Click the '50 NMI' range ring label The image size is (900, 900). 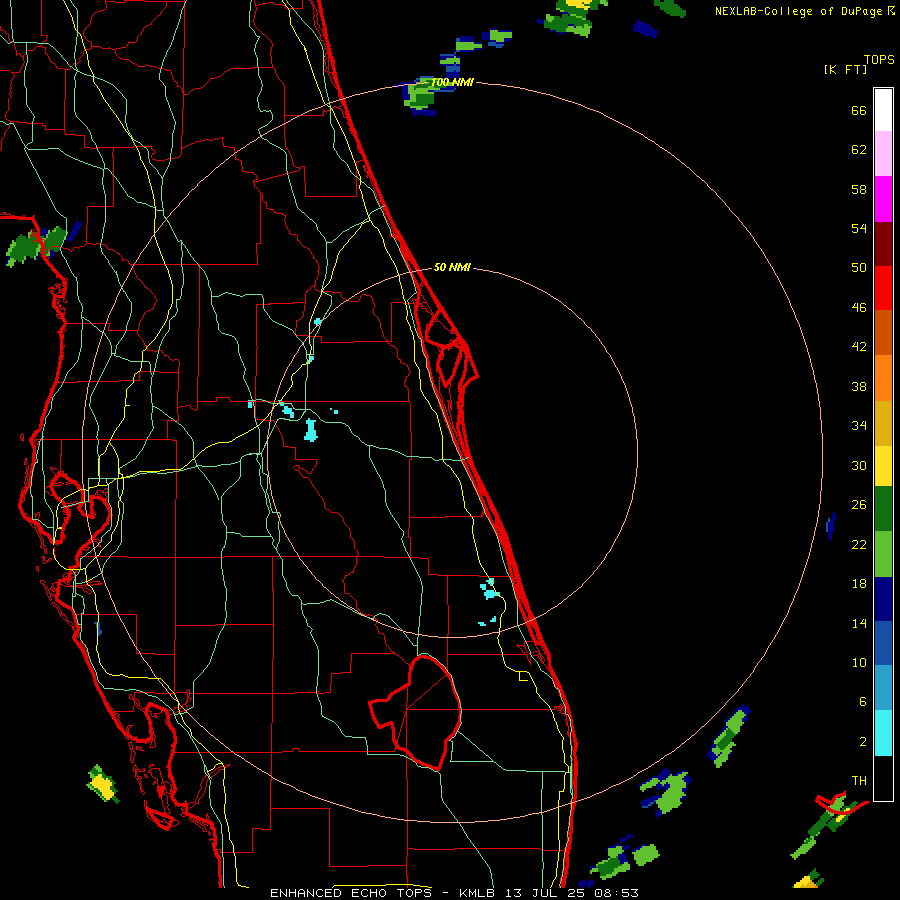[452, 267]
